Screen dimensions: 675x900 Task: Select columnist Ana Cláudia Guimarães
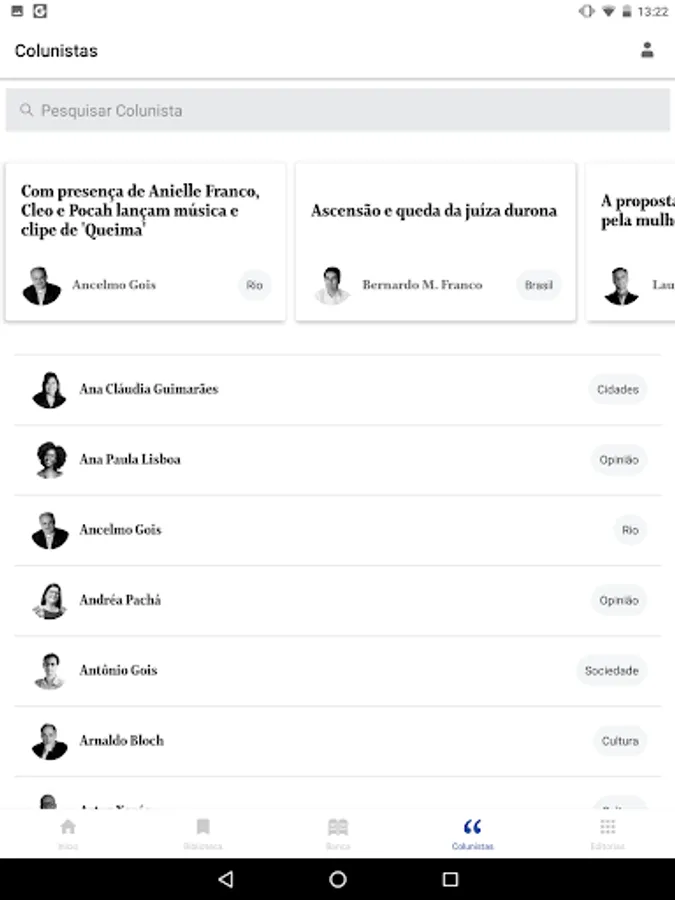coord(149,389)
